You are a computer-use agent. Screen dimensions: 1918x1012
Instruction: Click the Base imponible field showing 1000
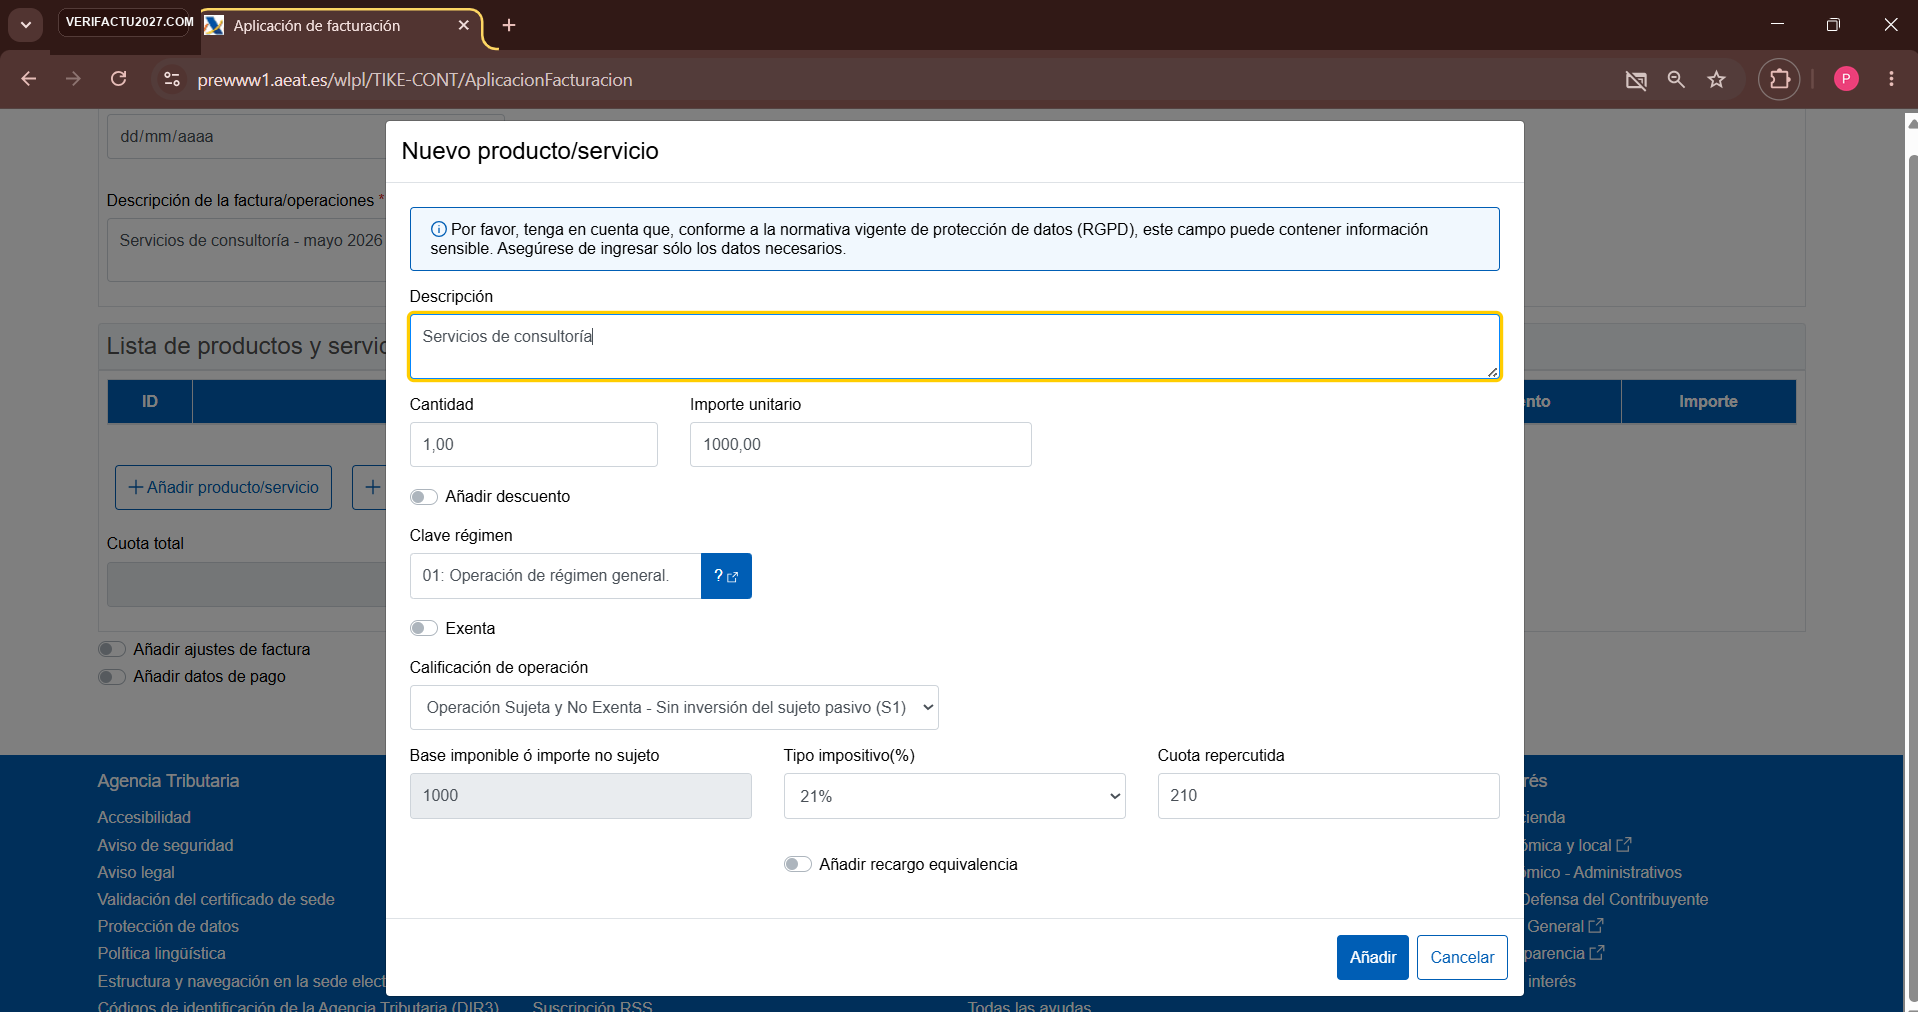tap(581, 796)
